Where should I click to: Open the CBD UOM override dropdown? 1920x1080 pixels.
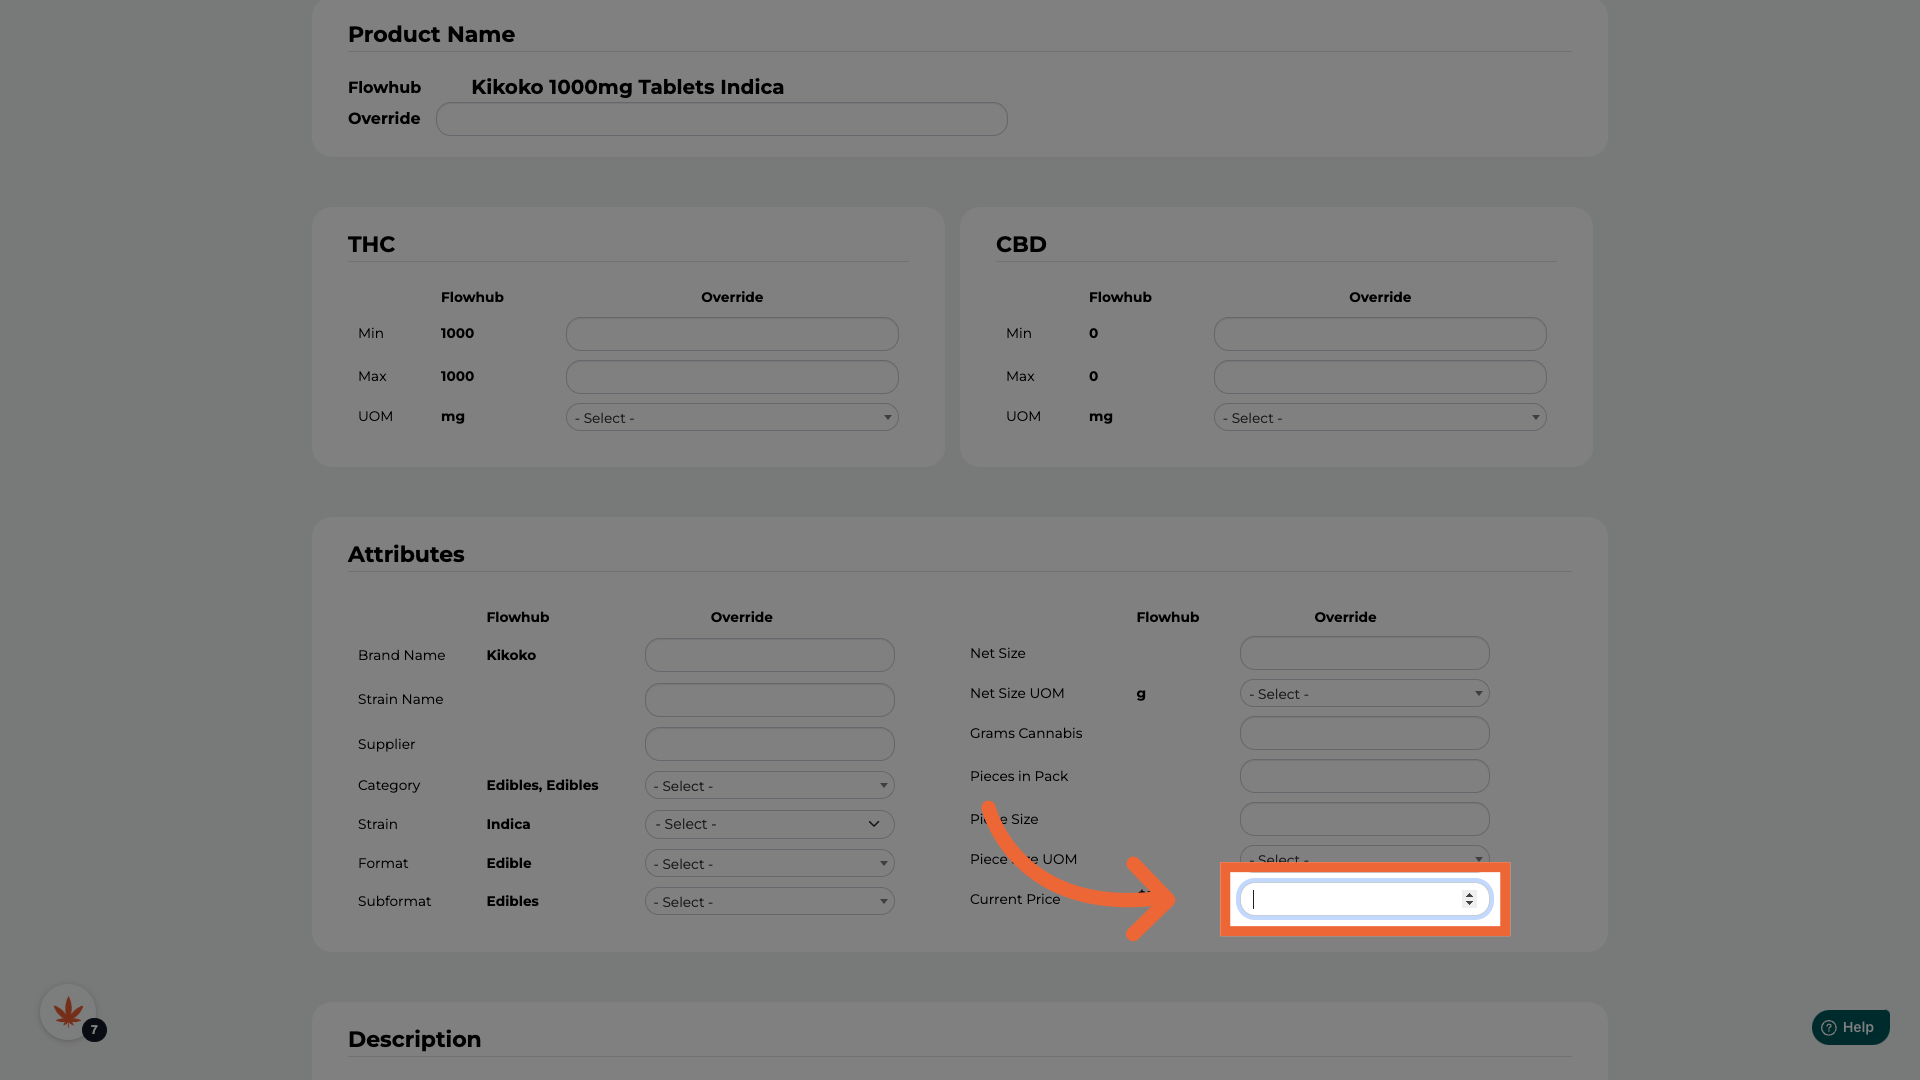coord(1379,418)
